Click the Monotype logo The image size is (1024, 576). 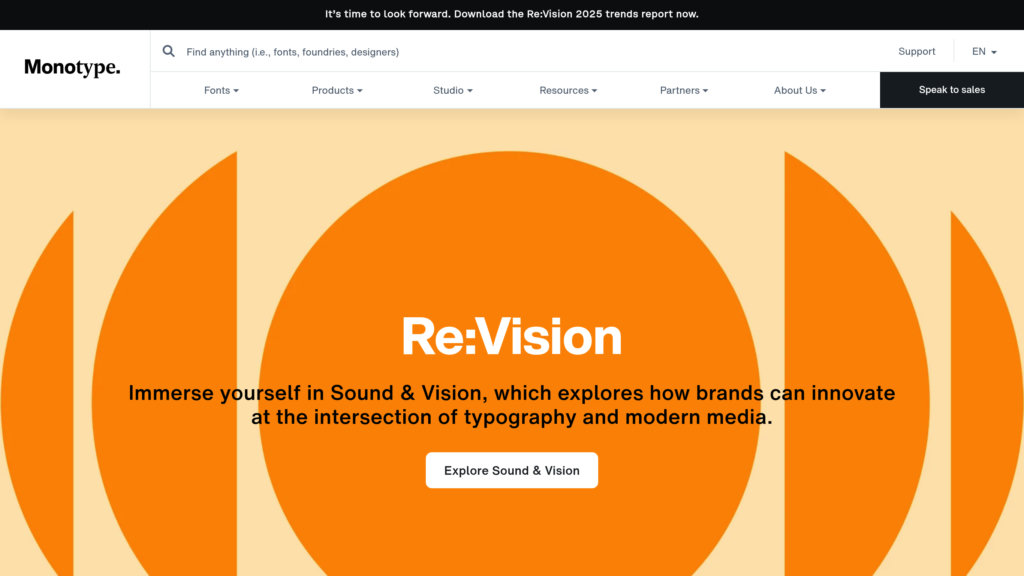(72, 68)
